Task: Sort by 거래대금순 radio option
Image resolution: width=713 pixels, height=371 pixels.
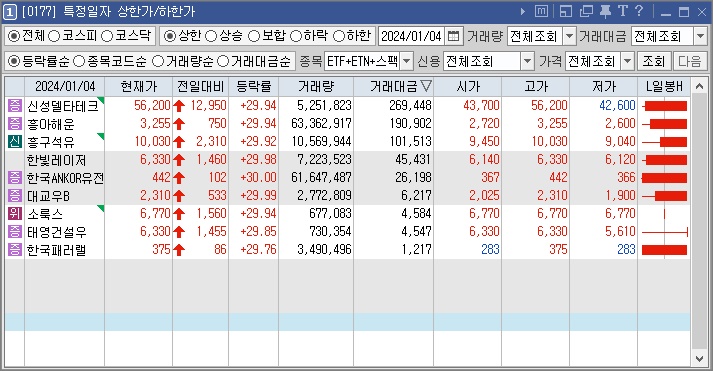Action: tap(223, 61)
